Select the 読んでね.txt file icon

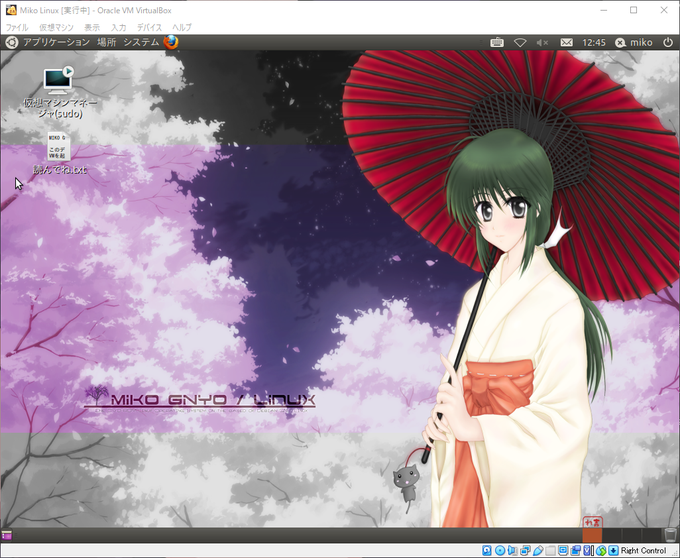(60, 153)
